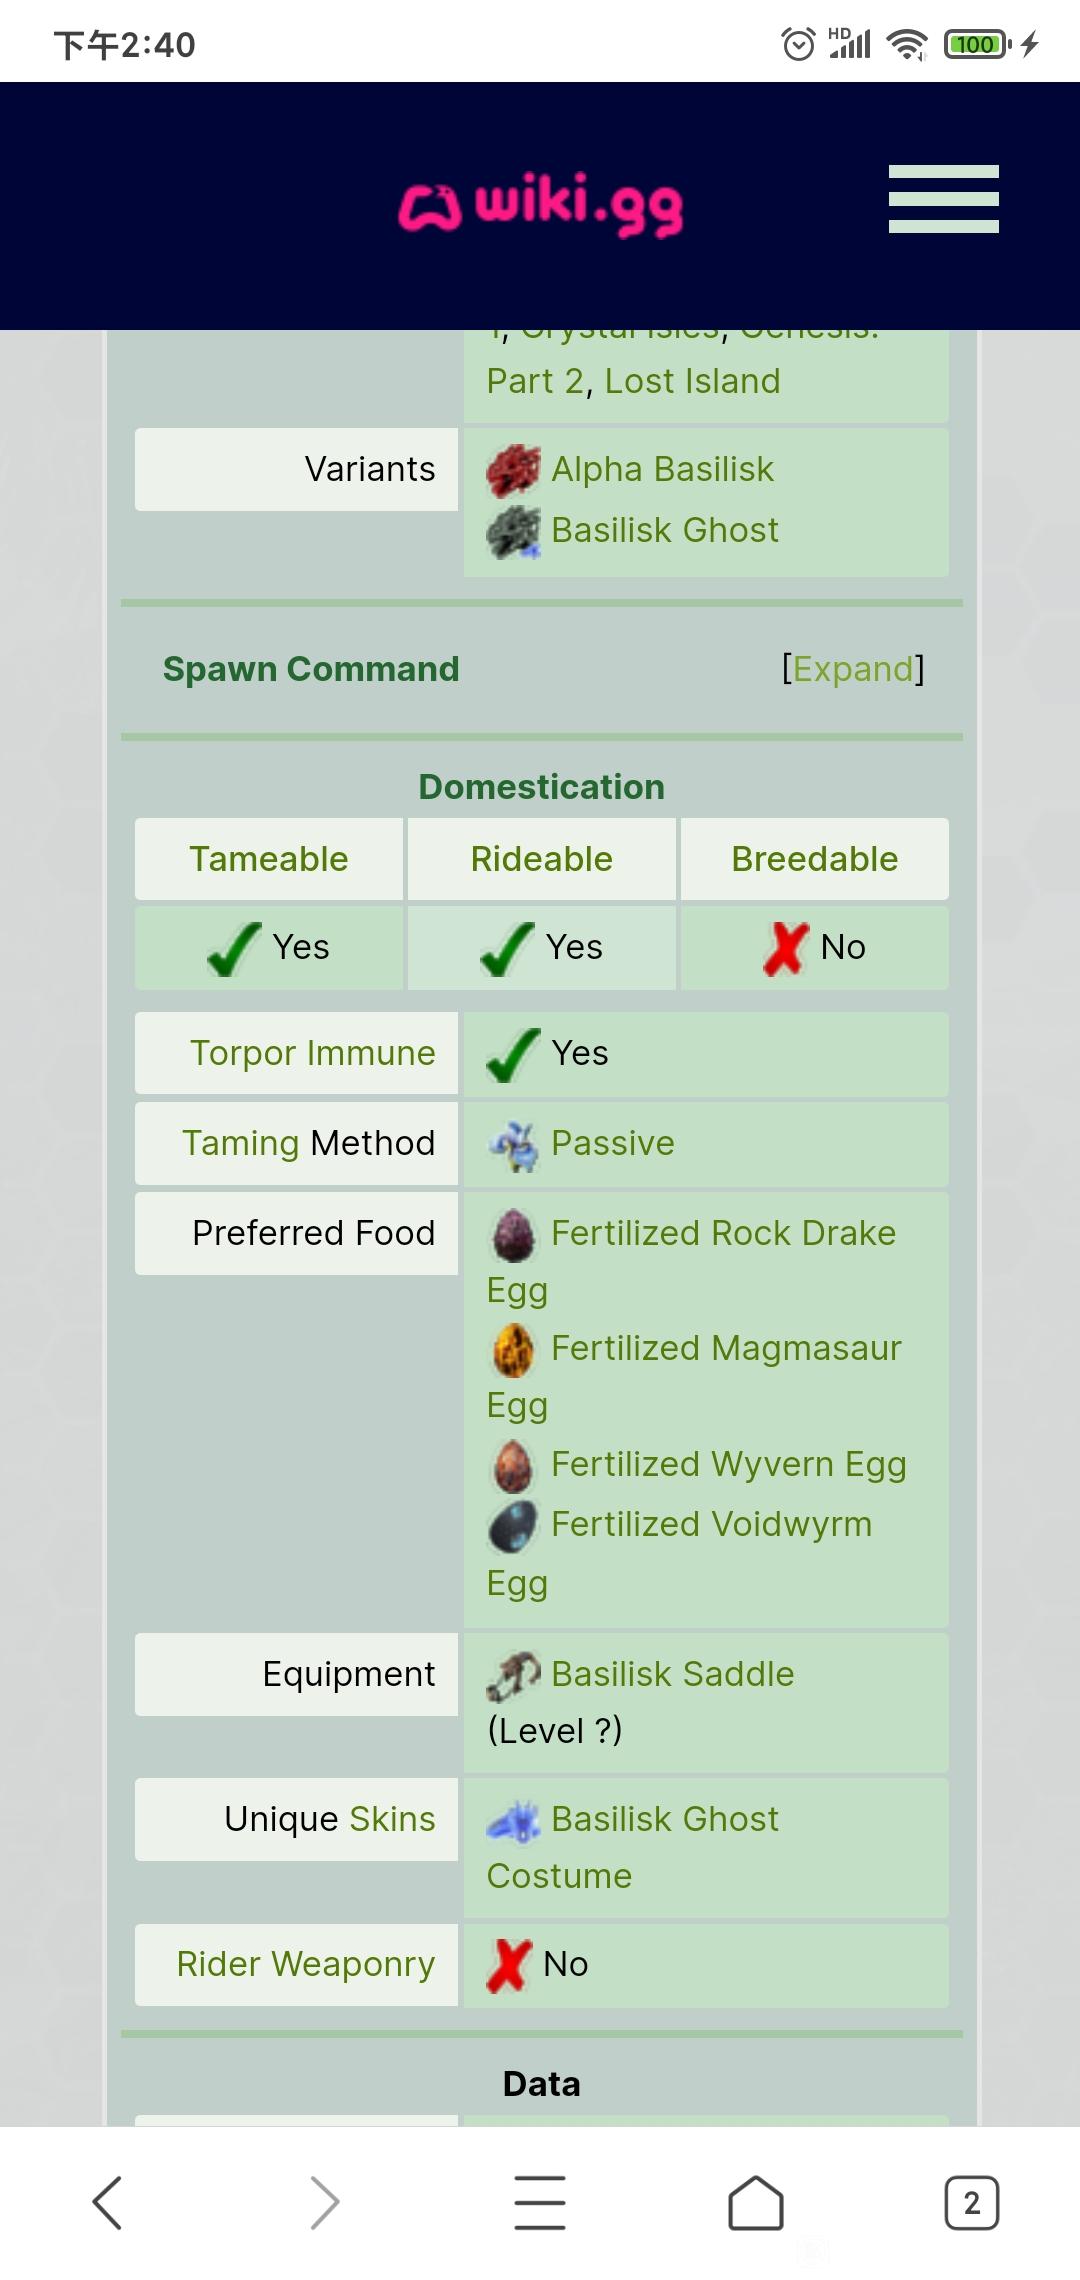1080x2280 pixels.
Task: Tap the Fertilized Voidwyrm Egg icon
Action: [x=513, y=1526]
